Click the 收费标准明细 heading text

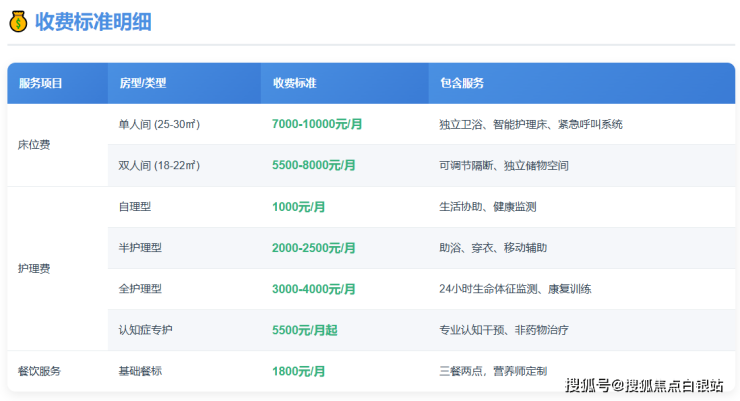click(x=93, y=22)
